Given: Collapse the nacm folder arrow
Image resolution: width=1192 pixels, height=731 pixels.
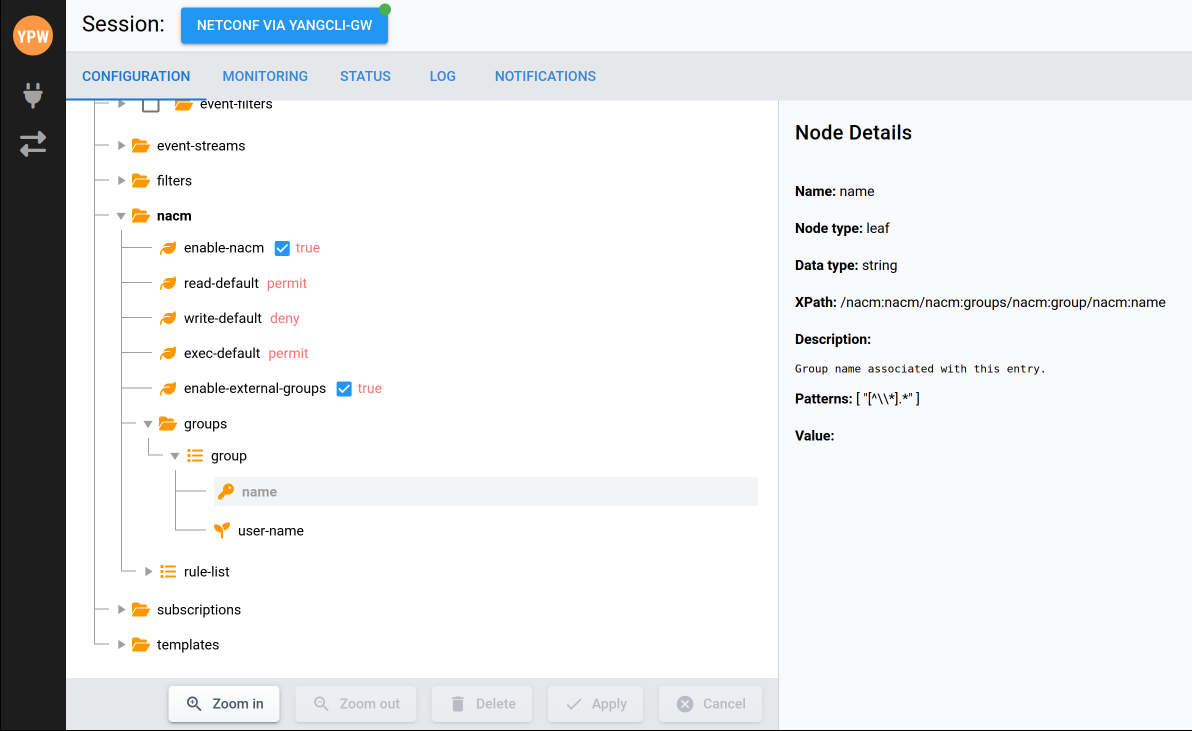Looking at the screenshot, I should coord(121,216).
